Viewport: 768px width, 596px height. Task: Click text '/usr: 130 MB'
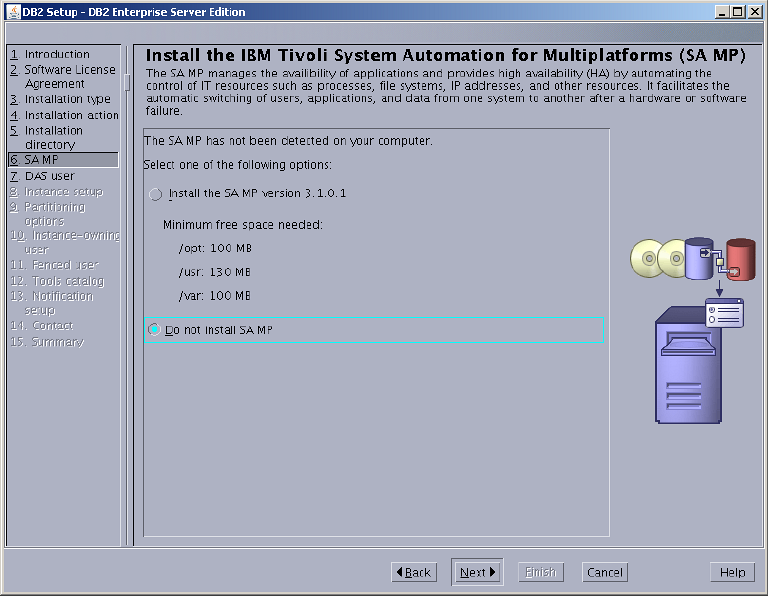[x=215, y=272]
